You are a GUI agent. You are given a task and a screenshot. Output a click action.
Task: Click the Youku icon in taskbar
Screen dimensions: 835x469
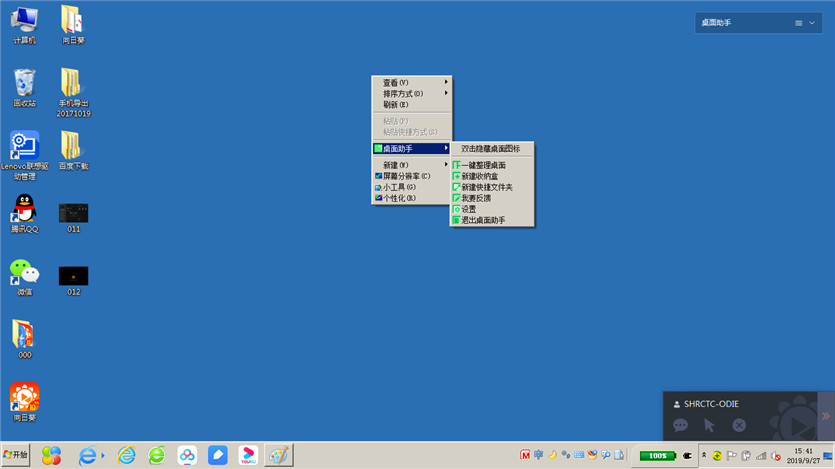pyautogui.click(x=249, y=455)
